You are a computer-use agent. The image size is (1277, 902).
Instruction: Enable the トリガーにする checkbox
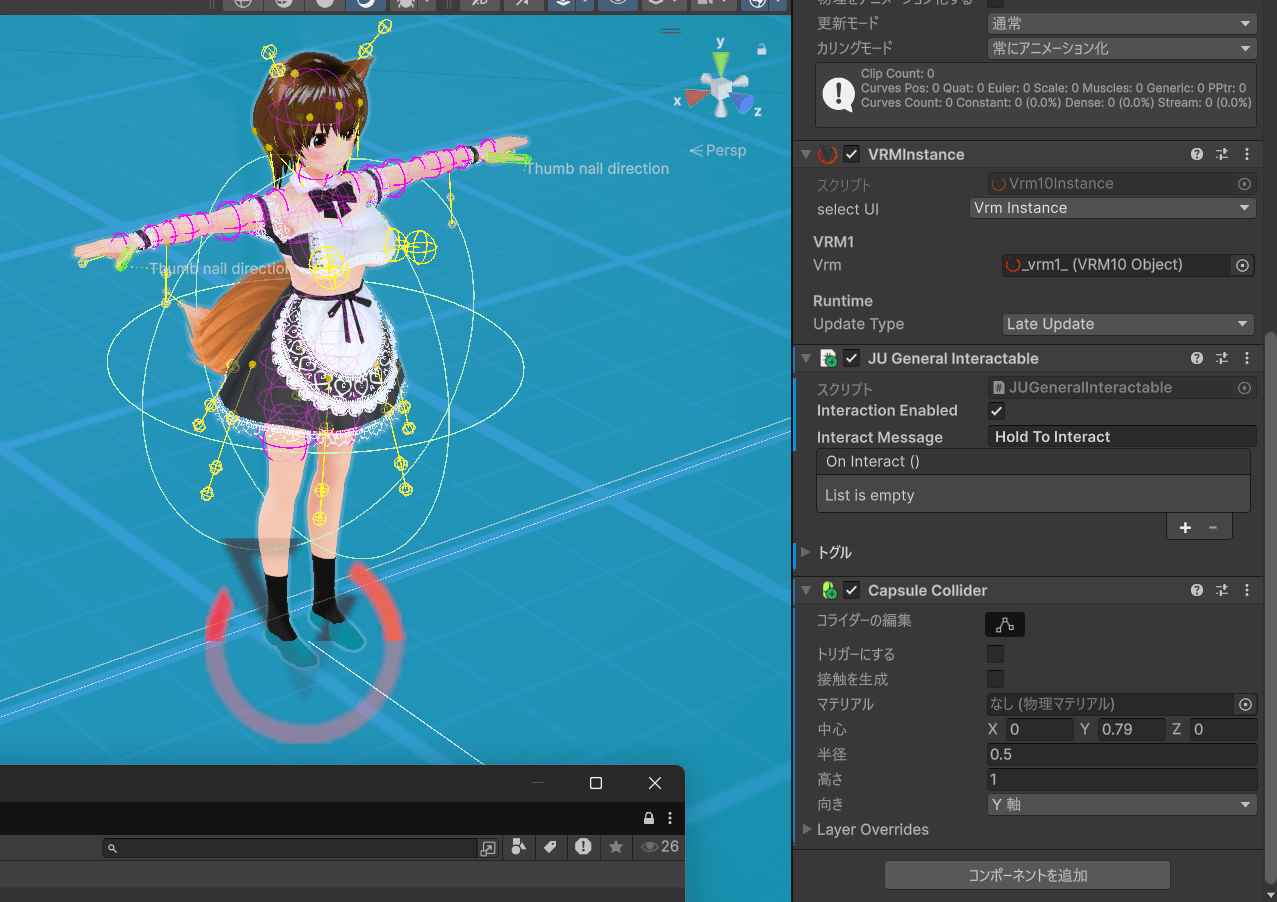tap(995, 653)
